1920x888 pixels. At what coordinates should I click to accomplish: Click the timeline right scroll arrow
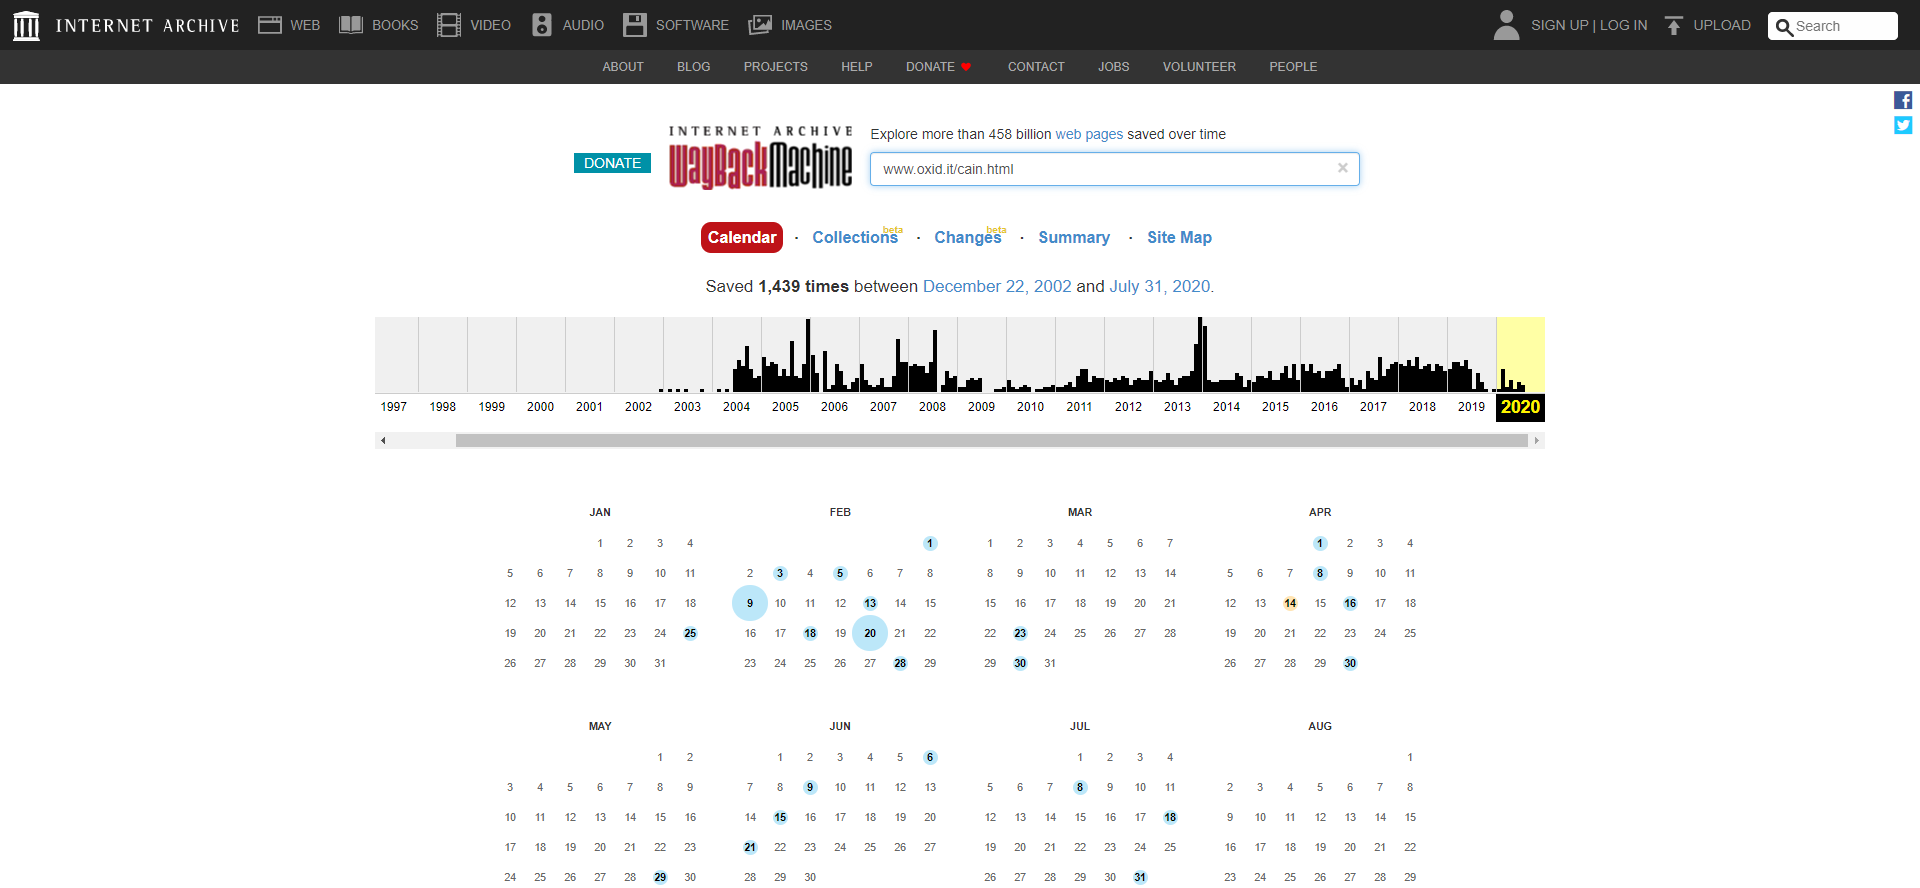(1537, 440)
